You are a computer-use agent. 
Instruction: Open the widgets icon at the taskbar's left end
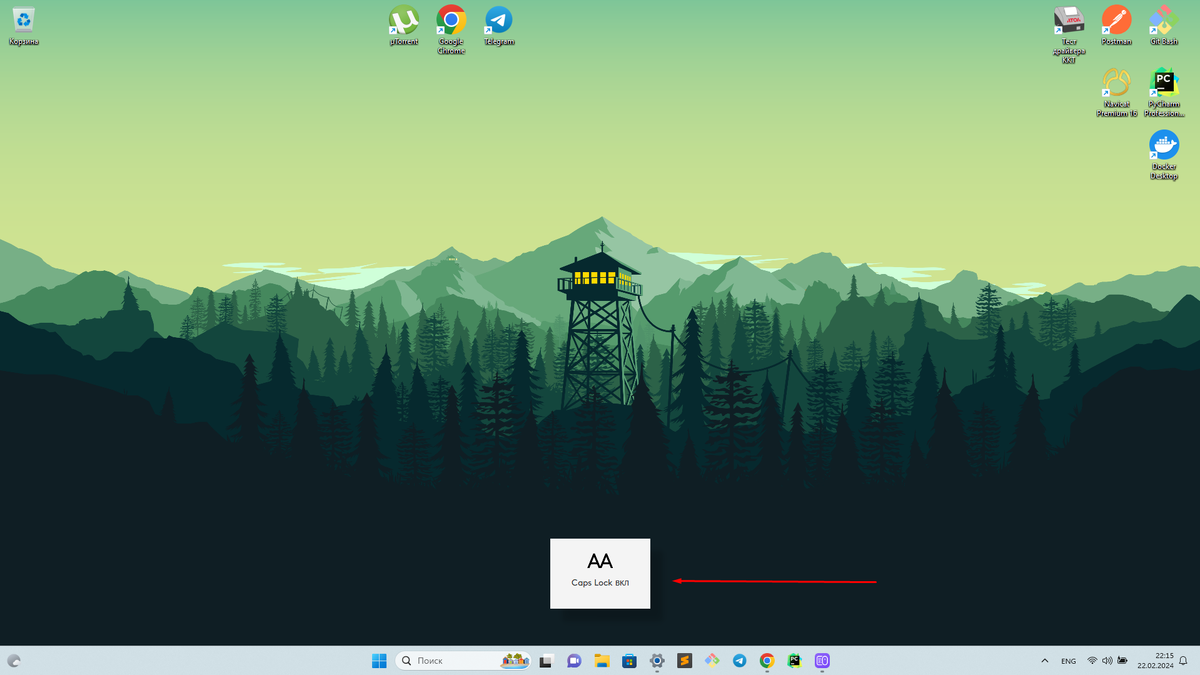click(14, 661)
